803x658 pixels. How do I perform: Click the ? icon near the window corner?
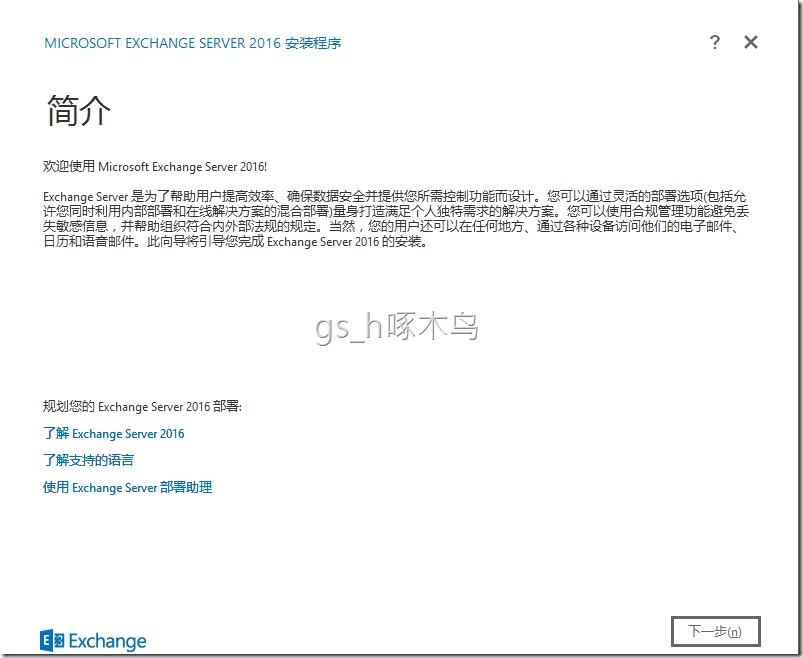(714, 42)
